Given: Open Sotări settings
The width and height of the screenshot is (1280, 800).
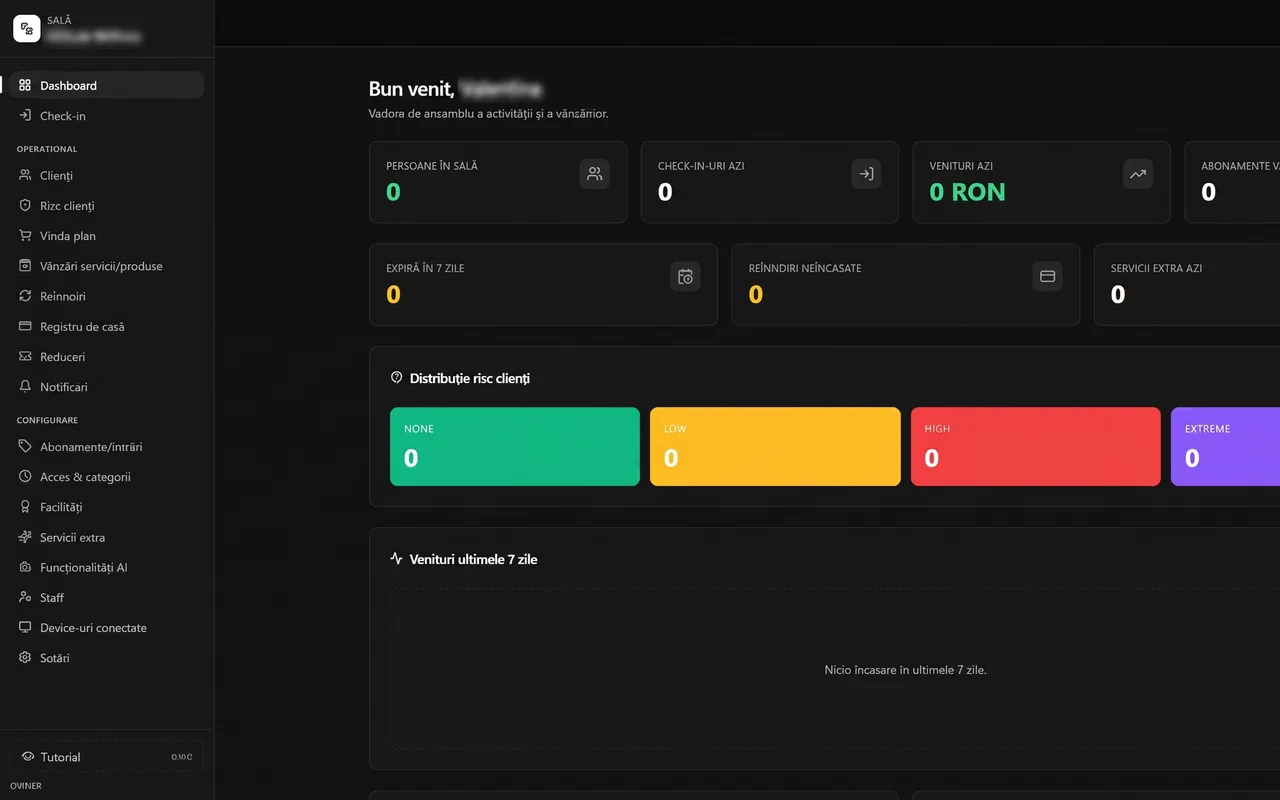Looking at the screenshot, I should [x=106, y=658].
